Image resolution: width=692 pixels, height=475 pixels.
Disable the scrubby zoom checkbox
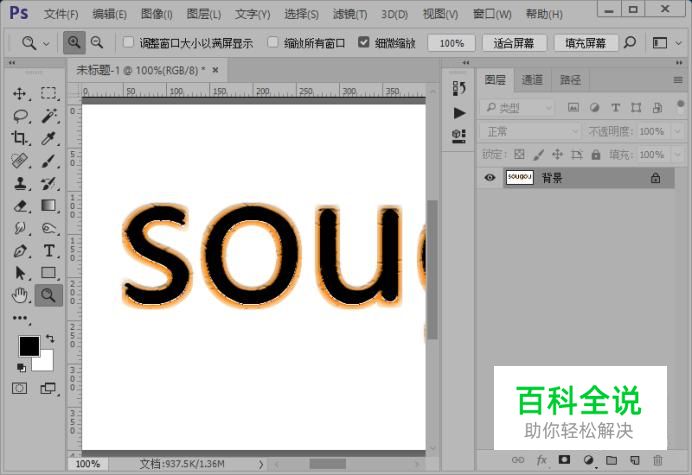pyautogui.click(x=363, y=42)
